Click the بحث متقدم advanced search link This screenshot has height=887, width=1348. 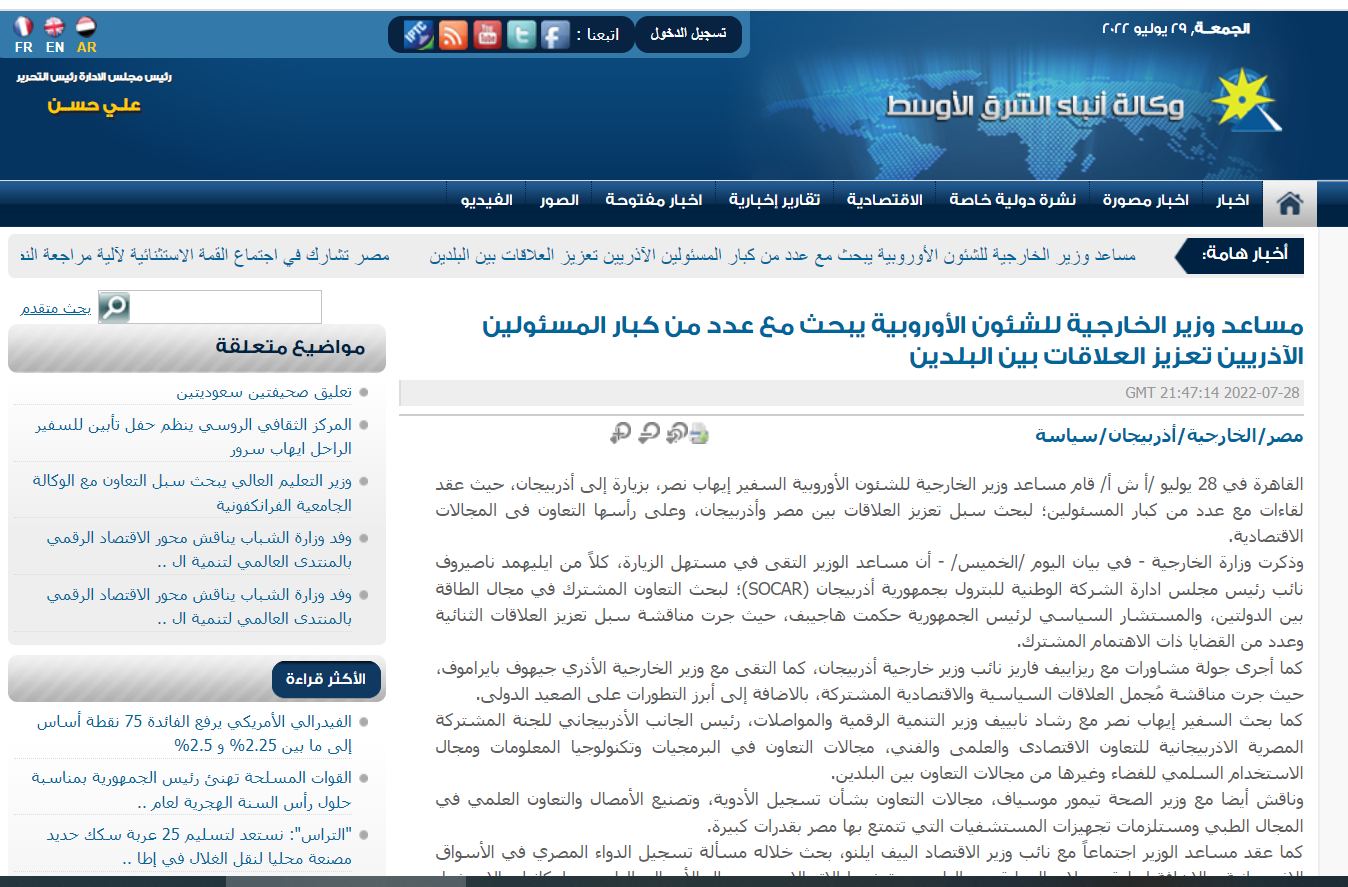click(x=56, y=307)
